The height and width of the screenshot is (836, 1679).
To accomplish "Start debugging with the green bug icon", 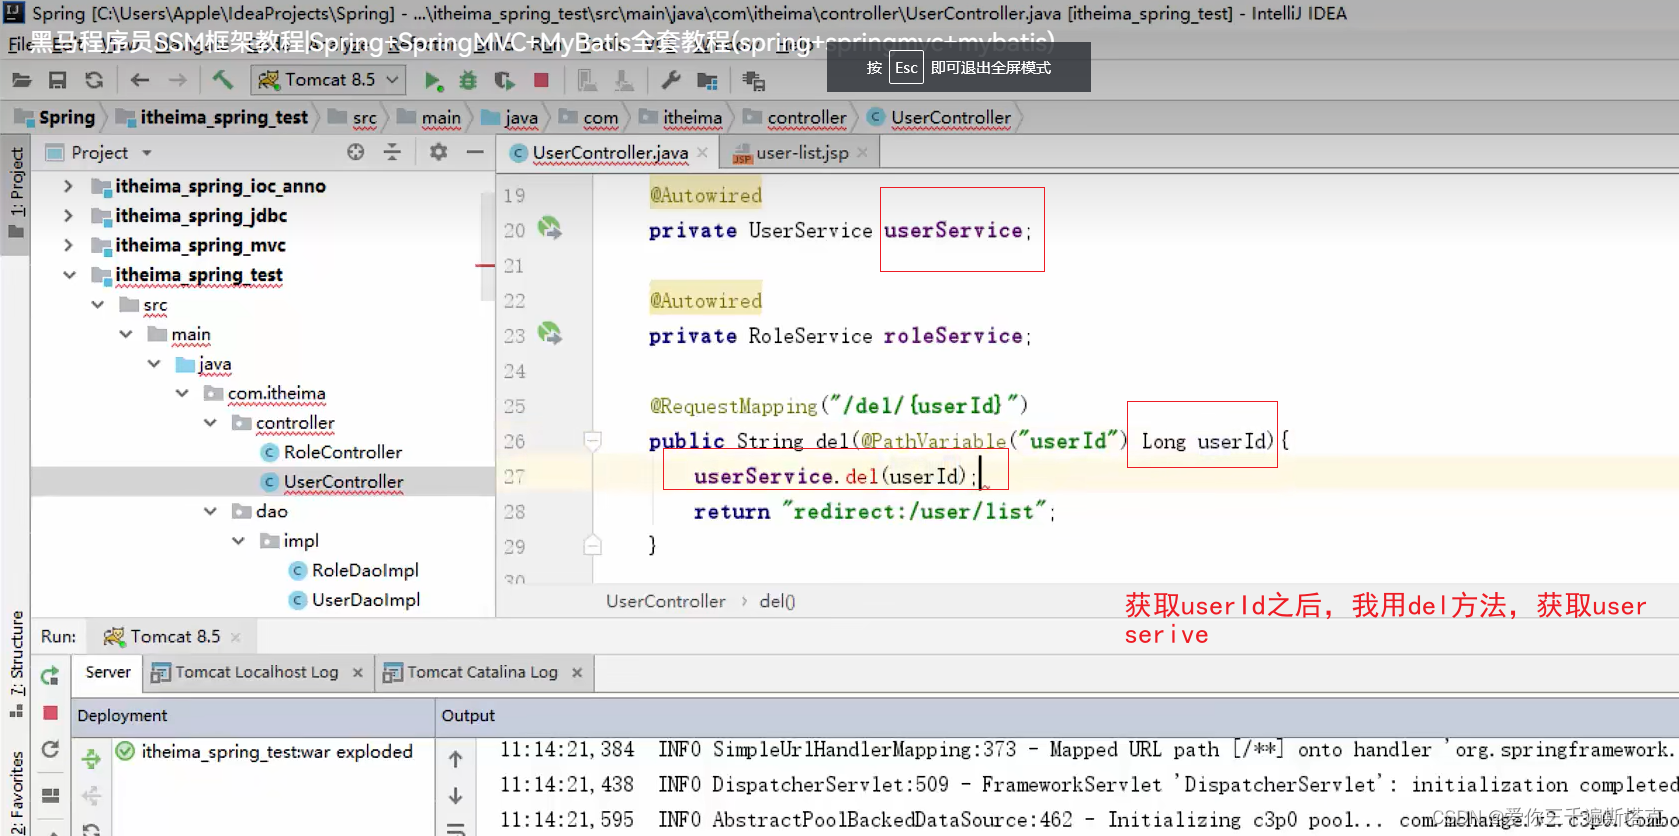I will (x=468, y=80).
